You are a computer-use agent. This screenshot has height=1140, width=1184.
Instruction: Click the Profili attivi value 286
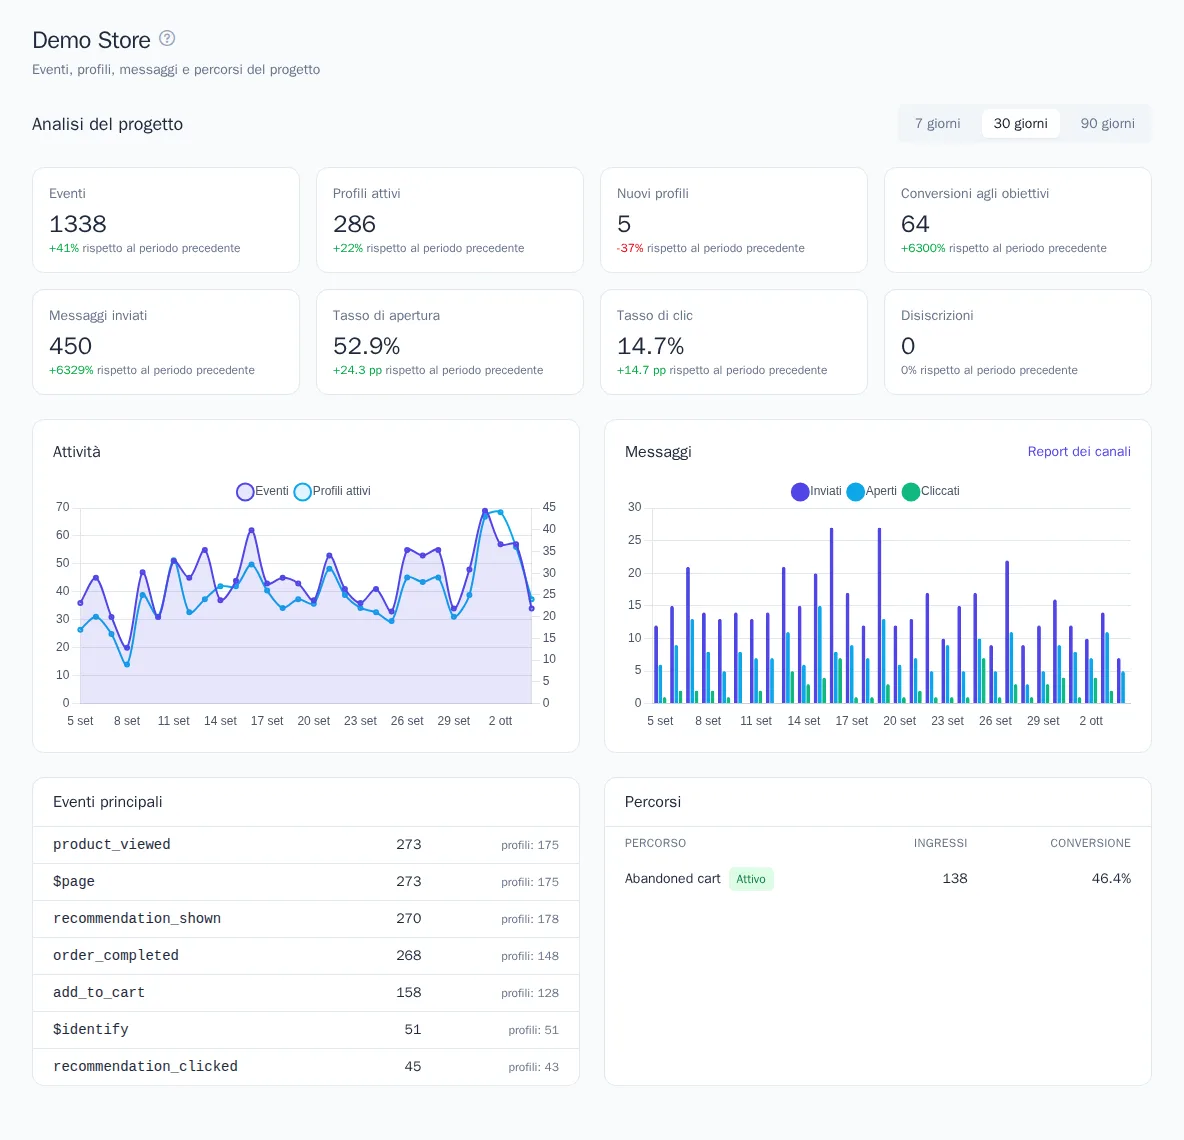pos(354,224)
